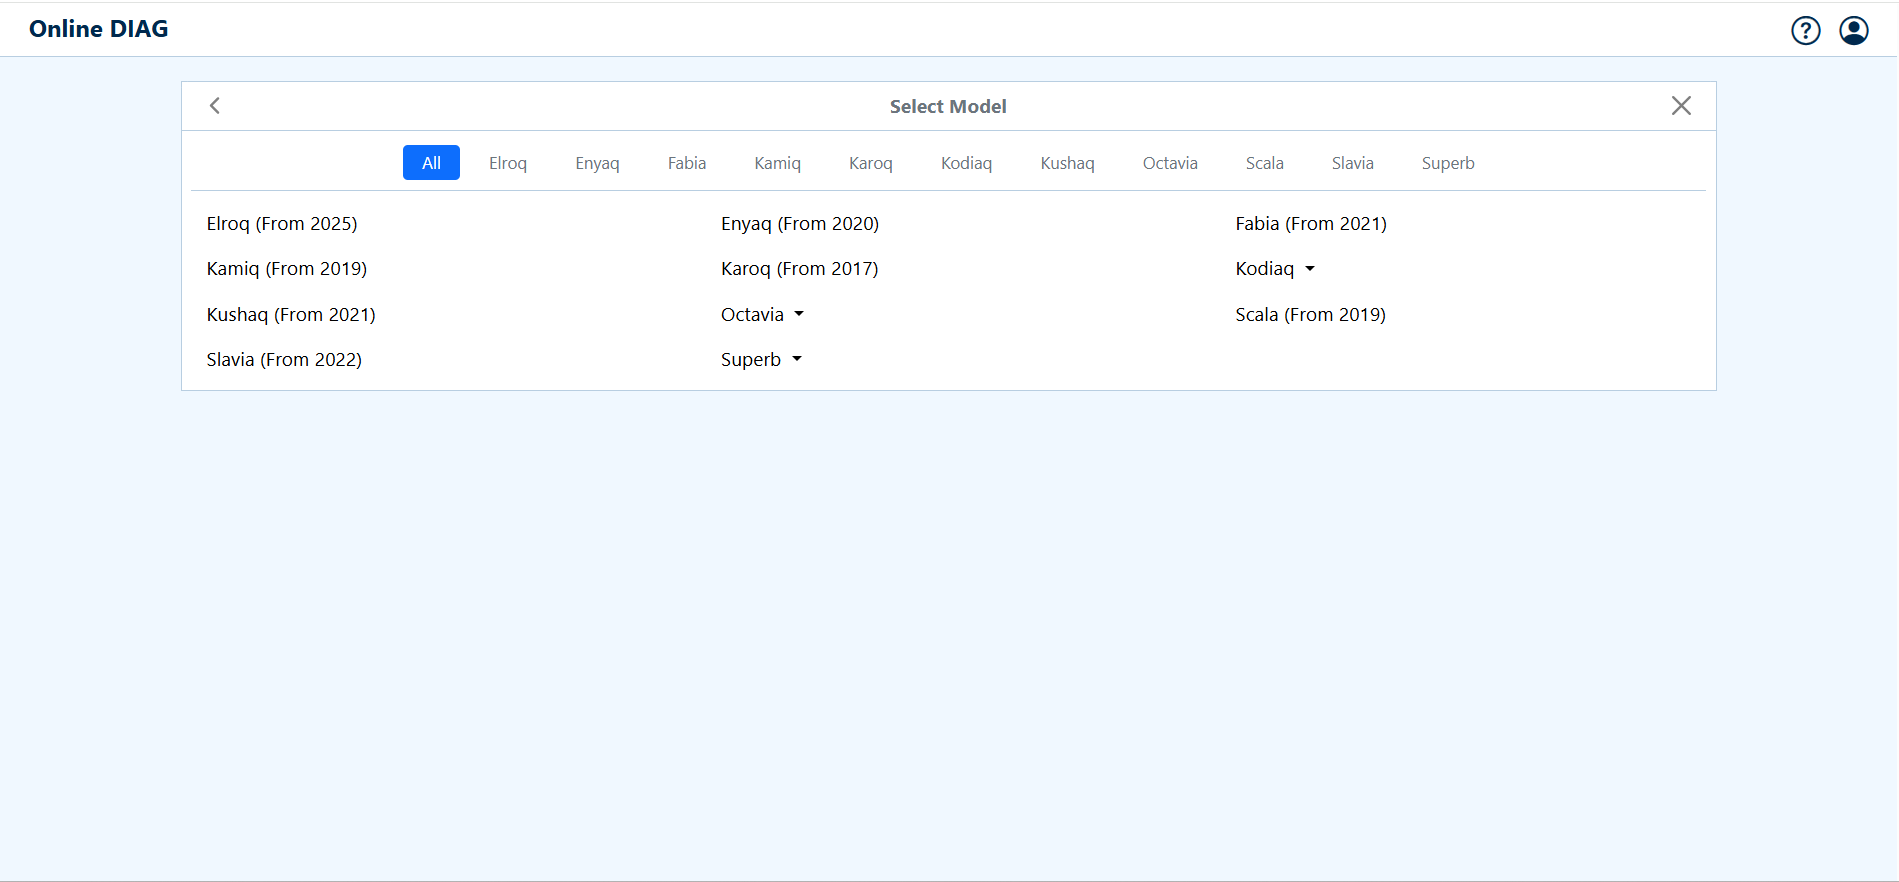
Task: Switch to the Elroq filter tab
Action: (507, 163)
